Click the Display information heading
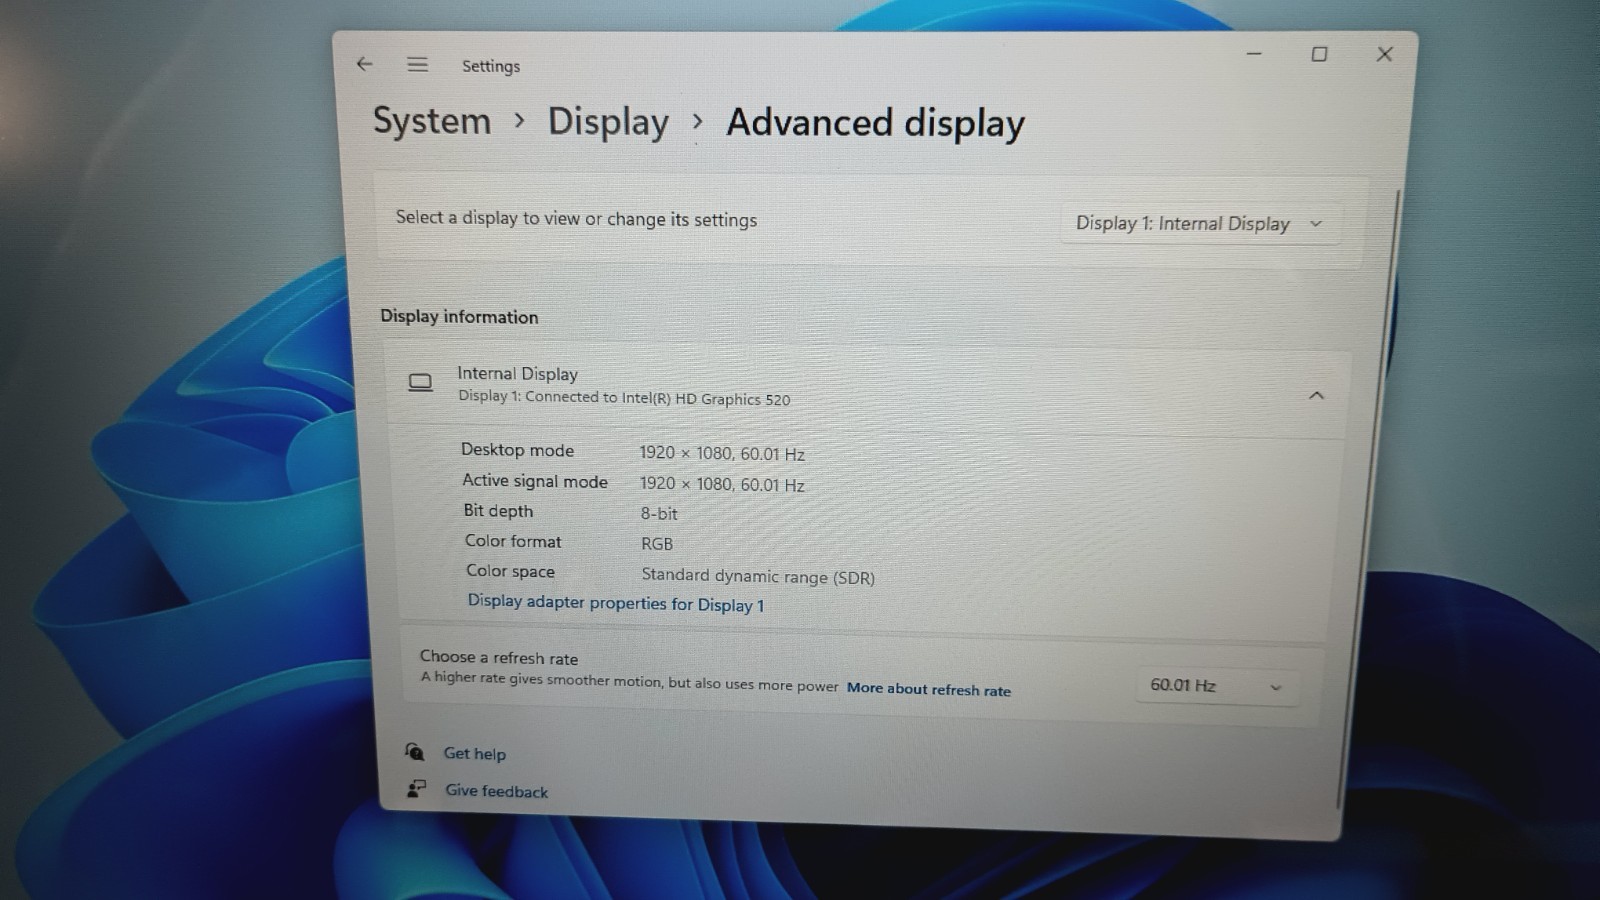The image size is (1600, 900). pyautogui.click(x=459, y=316)
